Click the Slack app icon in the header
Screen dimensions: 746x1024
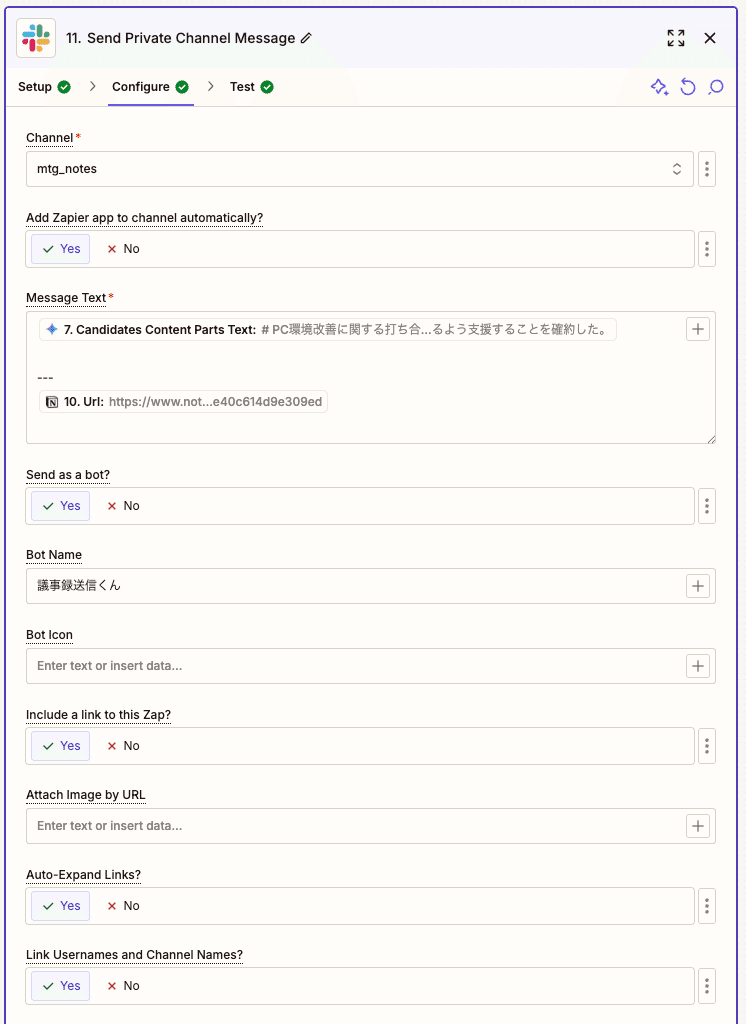point(35,37)
